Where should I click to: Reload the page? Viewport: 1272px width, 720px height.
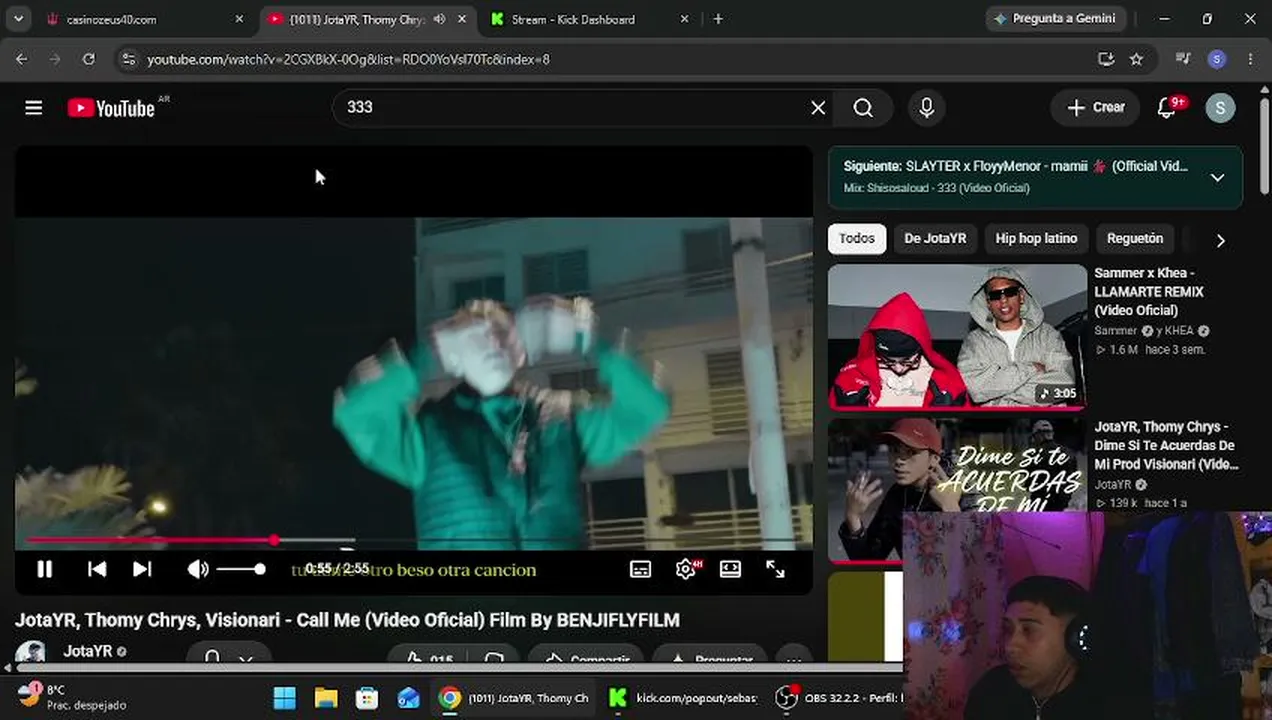coord(88,59)
